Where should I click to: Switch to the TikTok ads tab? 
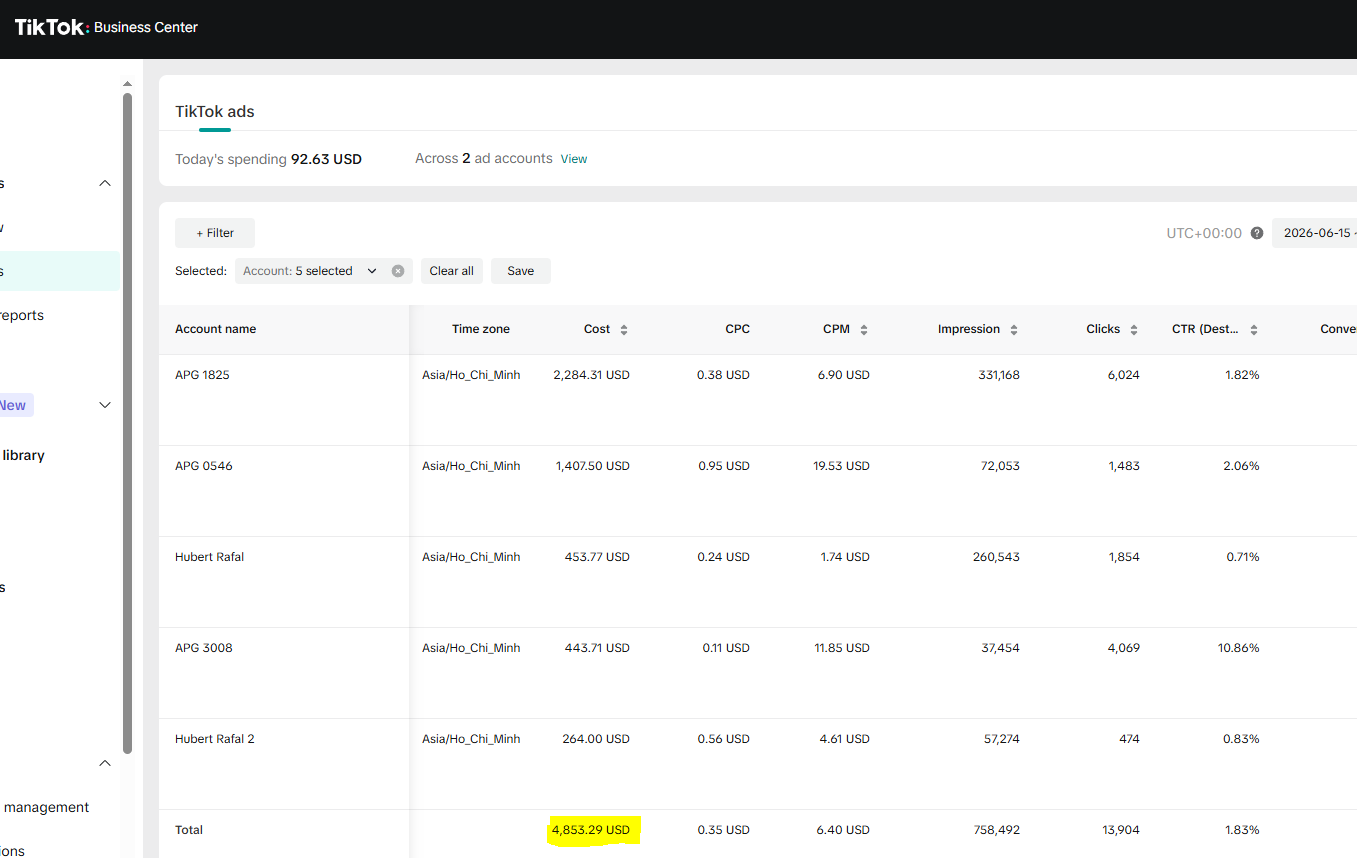click(215, 112)
